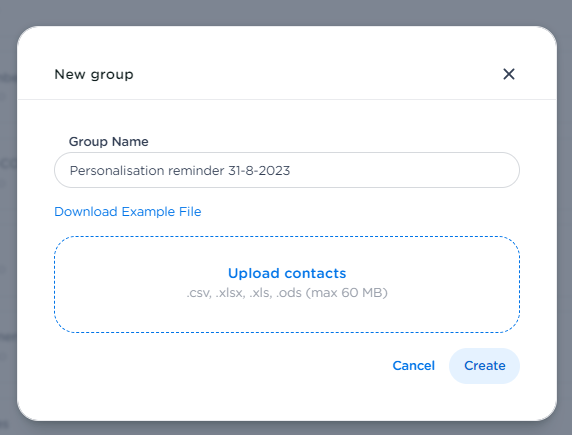Click the supported file formats hint text
The width and height of the screenshot is (572, 435).
(287, 293)
